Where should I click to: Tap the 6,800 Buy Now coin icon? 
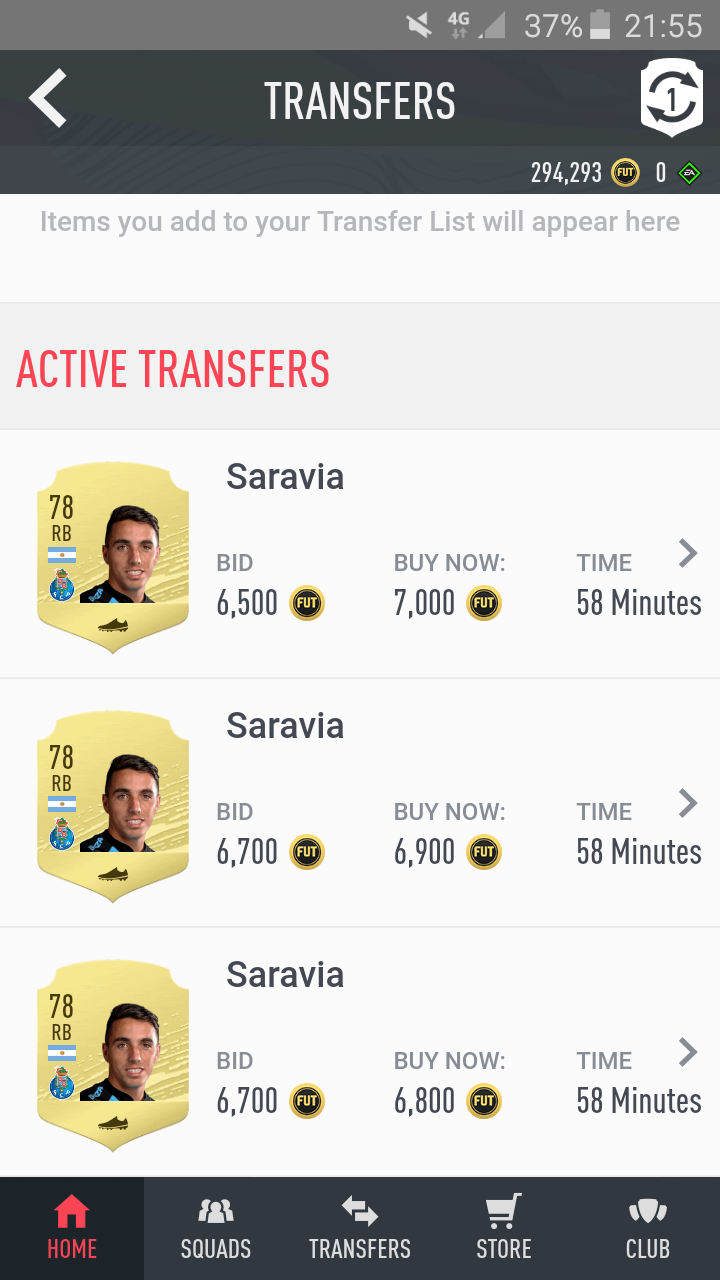484,1101
